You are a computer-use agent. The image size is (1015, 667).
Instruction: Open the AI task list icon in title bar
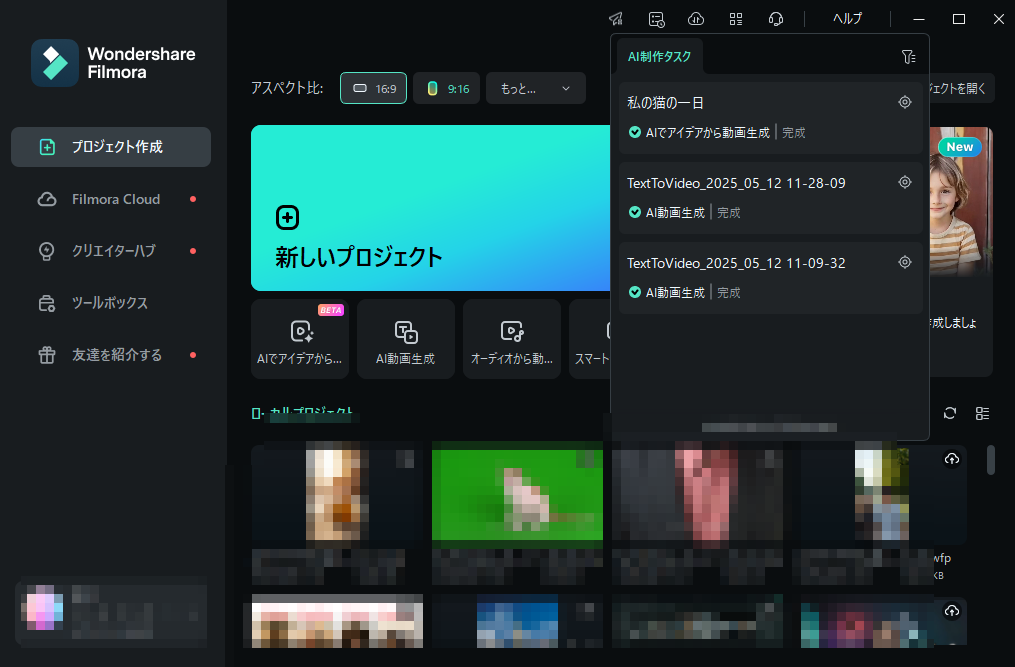coord(656,19)
